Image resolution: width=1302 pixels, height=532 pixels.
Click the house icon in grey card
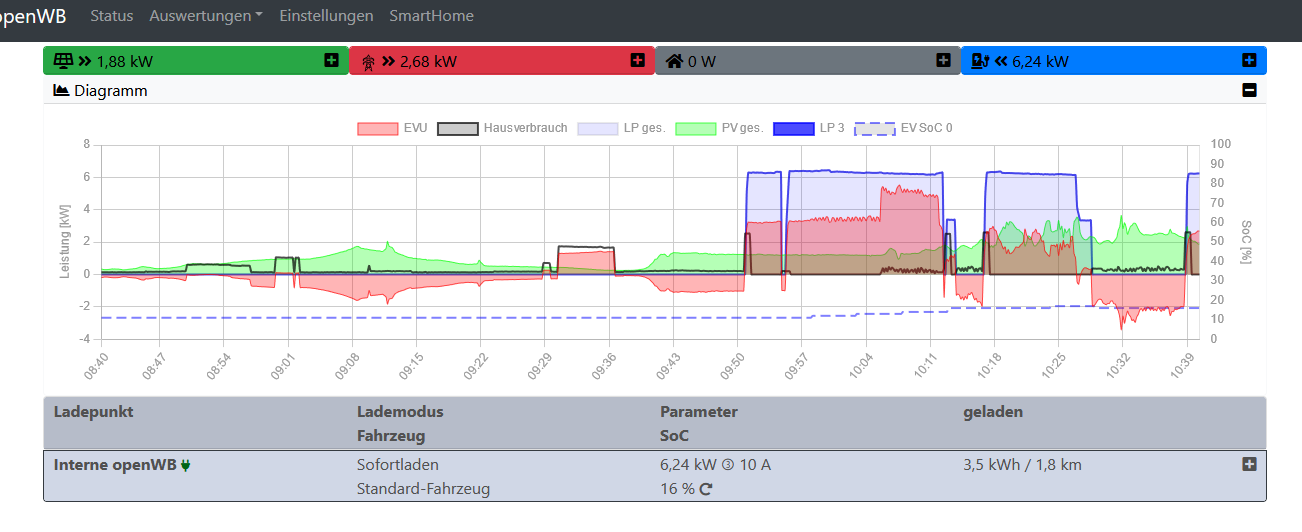point(674,61)
